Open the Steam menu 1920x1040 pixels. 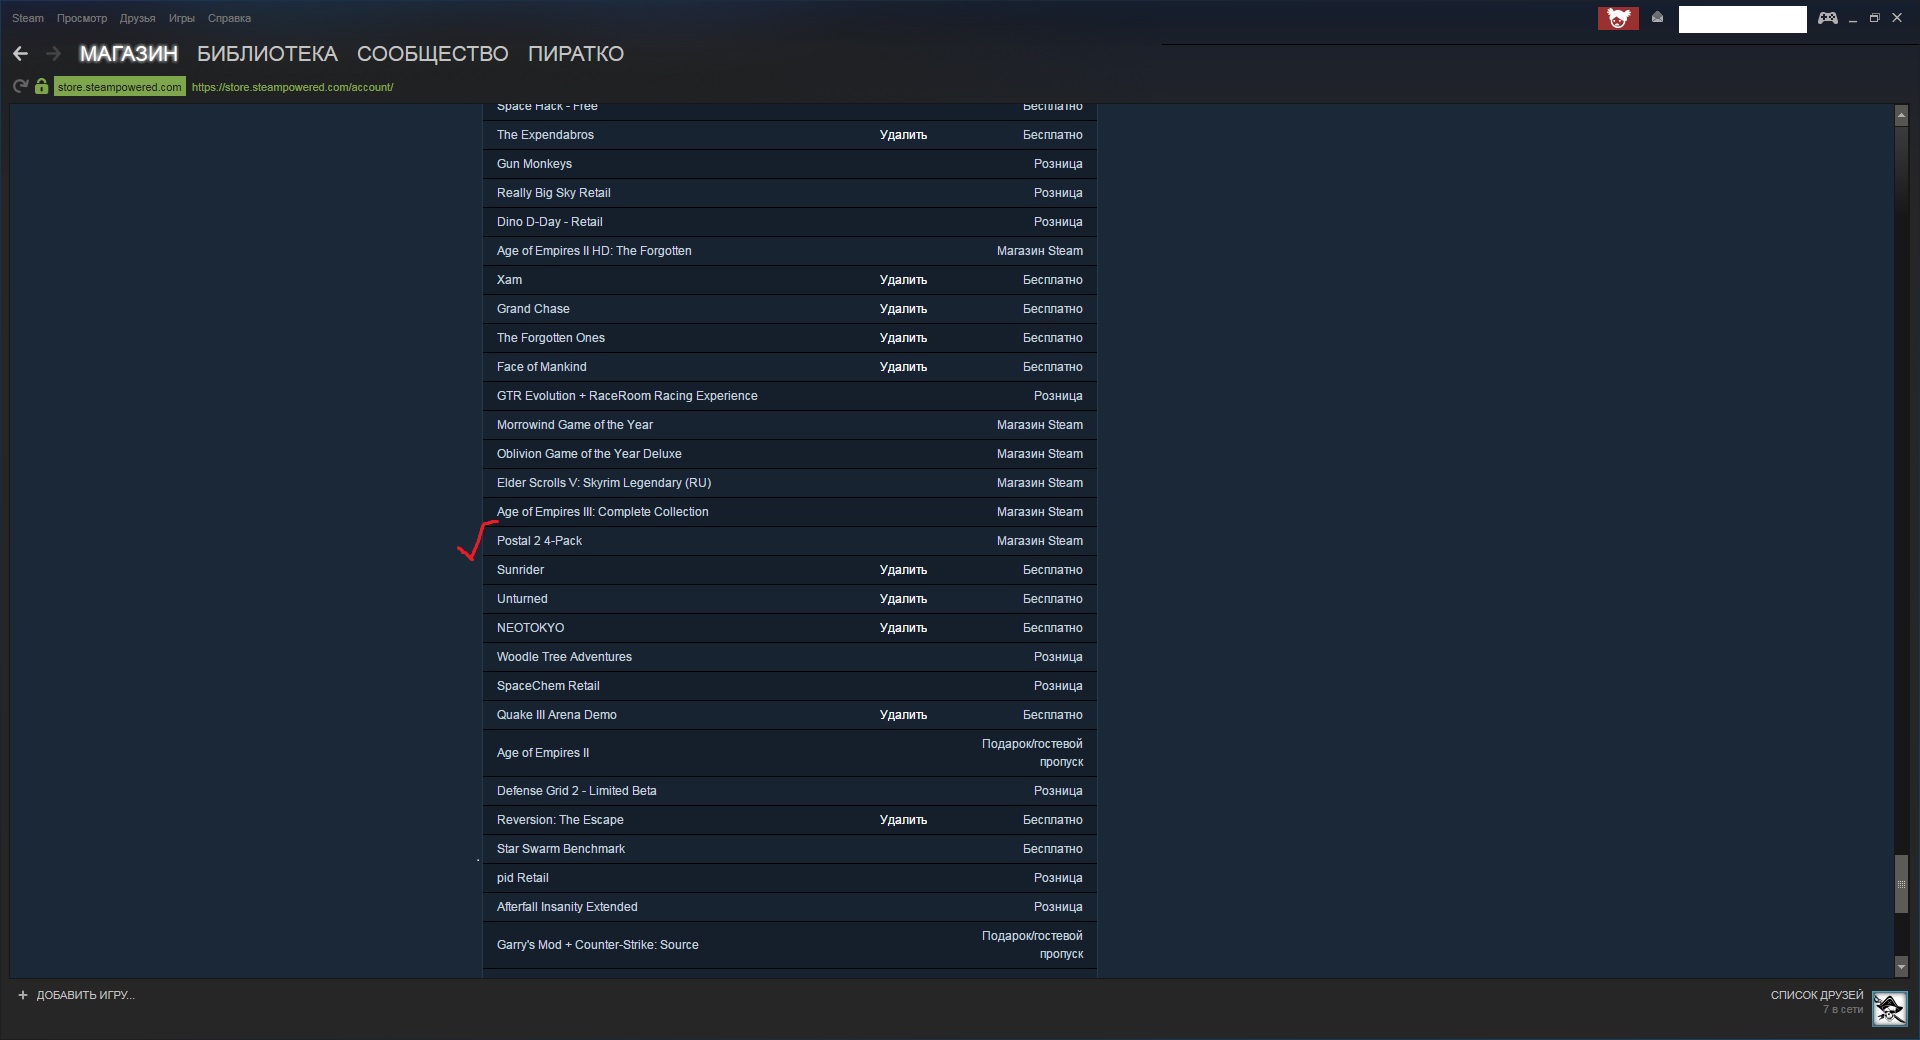pyautogui.click(x=28, y=18)
